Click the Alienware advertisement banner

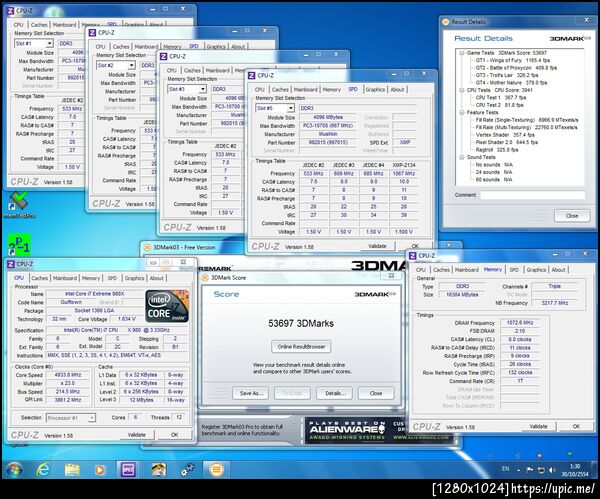[x=379, y=431]
